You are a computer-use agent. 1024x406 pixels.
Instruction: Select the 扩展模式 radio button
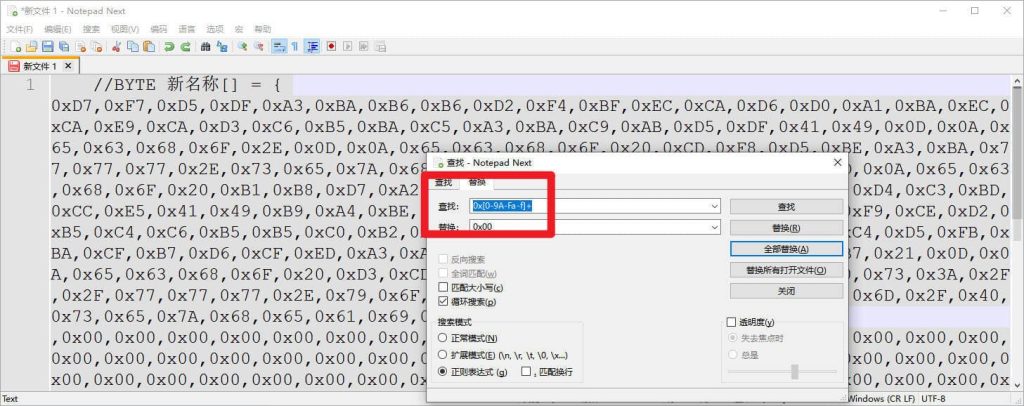coord(443,355)
